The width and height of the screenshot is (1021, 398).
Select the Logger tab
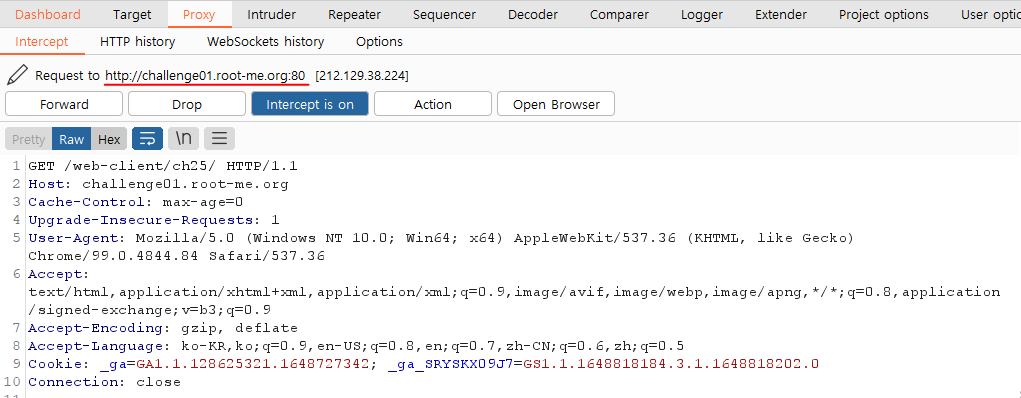pos(702,14)
